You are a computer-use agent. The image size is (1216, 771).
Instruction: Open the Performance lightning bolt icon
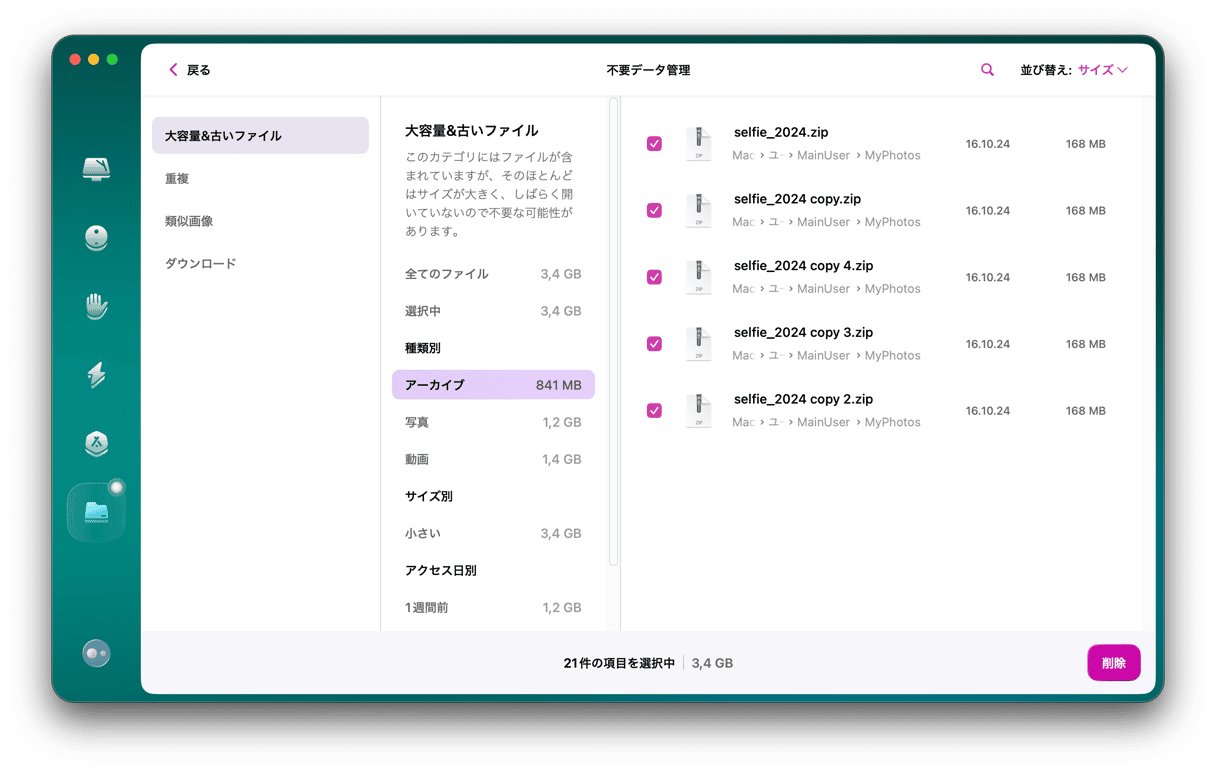[x=96, y=375]
